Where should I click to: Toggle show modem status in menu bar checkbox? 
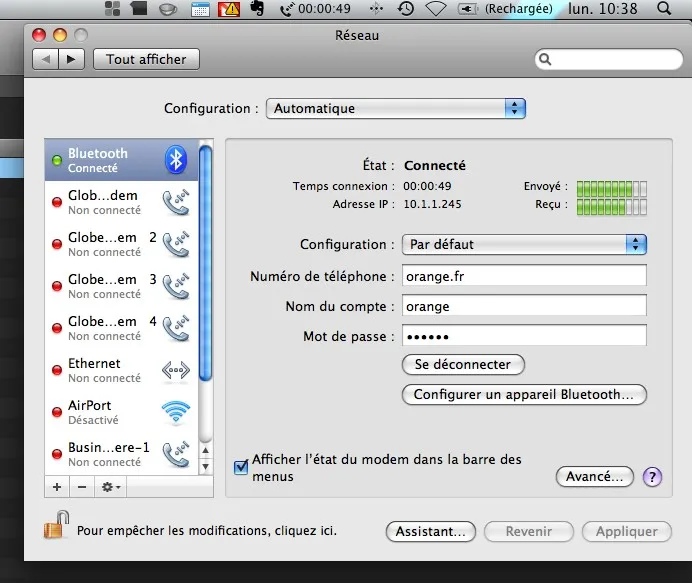pyautogui.click(x=241, y=467)
